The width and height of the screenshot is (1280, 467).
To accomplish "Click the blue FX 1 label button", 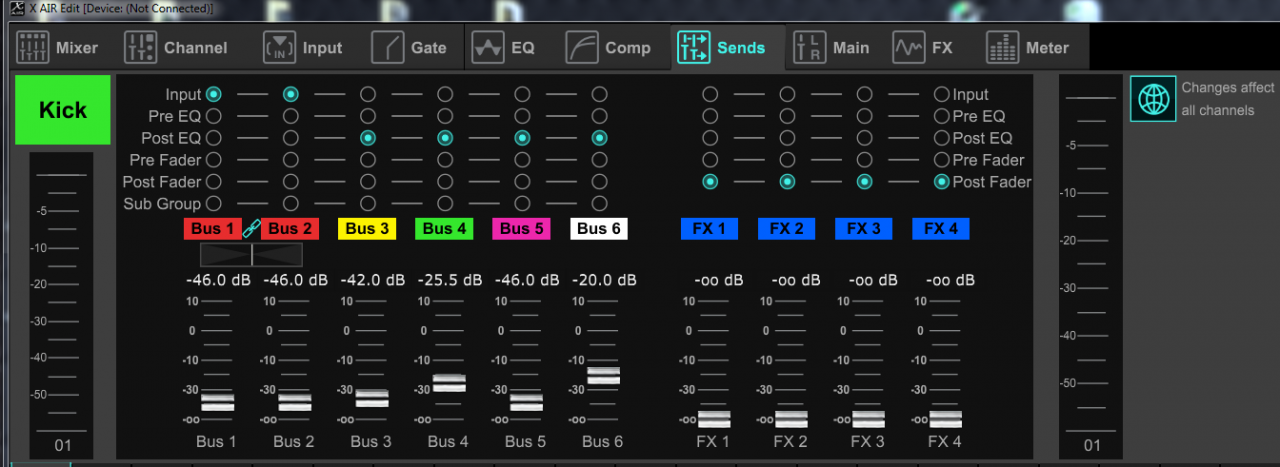I will (x=709, y=229).
